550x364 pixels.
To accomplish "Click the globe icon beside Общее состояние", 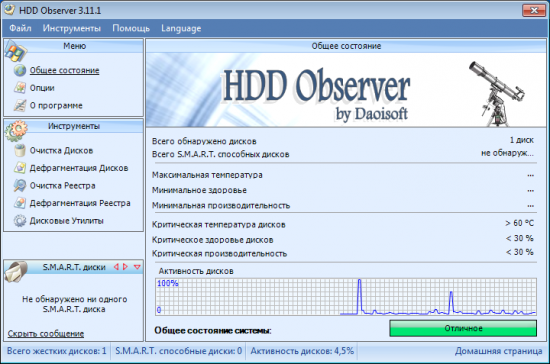I will coord(20,70).
